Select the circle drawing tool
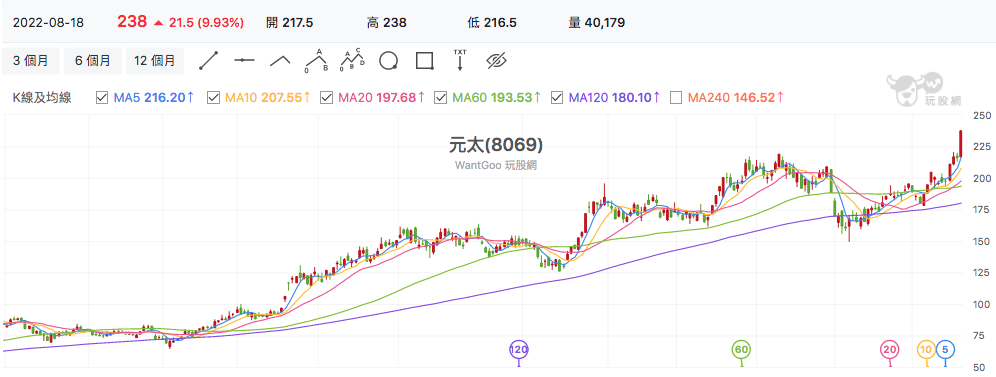This screenshot has height=377, width=996. click(x=388, y=61)
